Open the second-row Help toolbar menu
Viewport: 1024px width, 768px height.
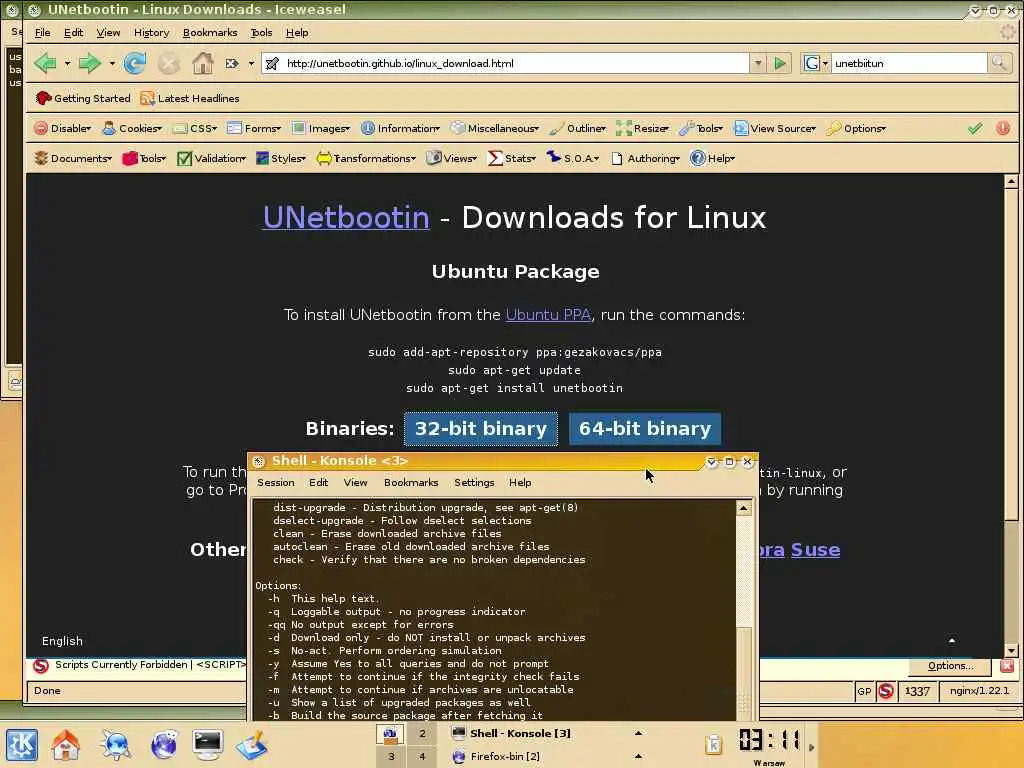[x=712, y=158]
